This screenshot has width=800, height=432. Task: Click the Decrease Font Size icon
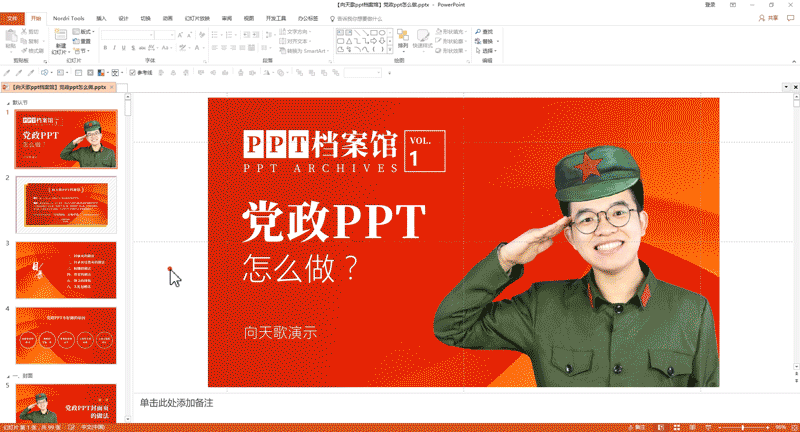pos(189,35)
